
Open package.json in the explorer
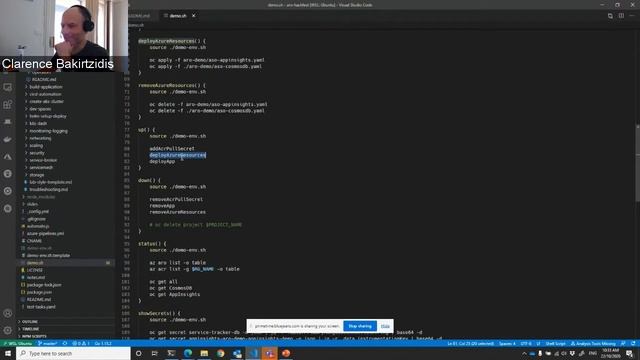39,292
